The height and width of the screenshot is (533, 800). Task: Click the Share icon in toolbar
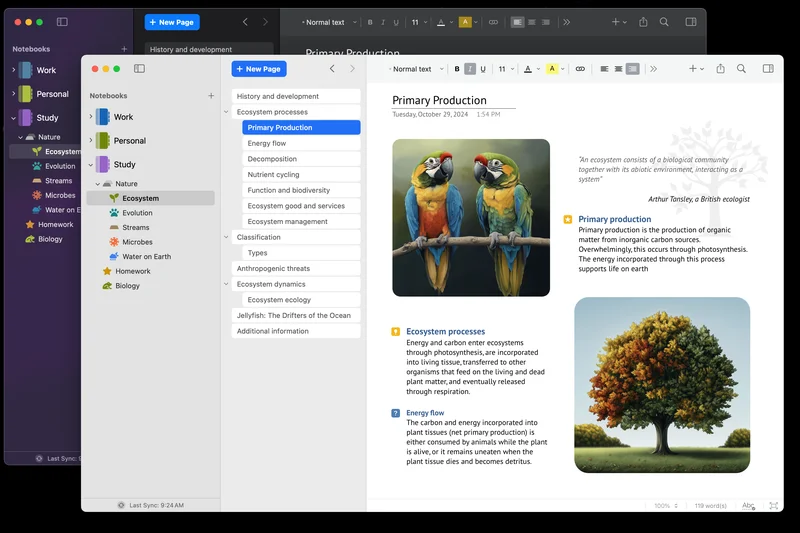pos(720,69)
